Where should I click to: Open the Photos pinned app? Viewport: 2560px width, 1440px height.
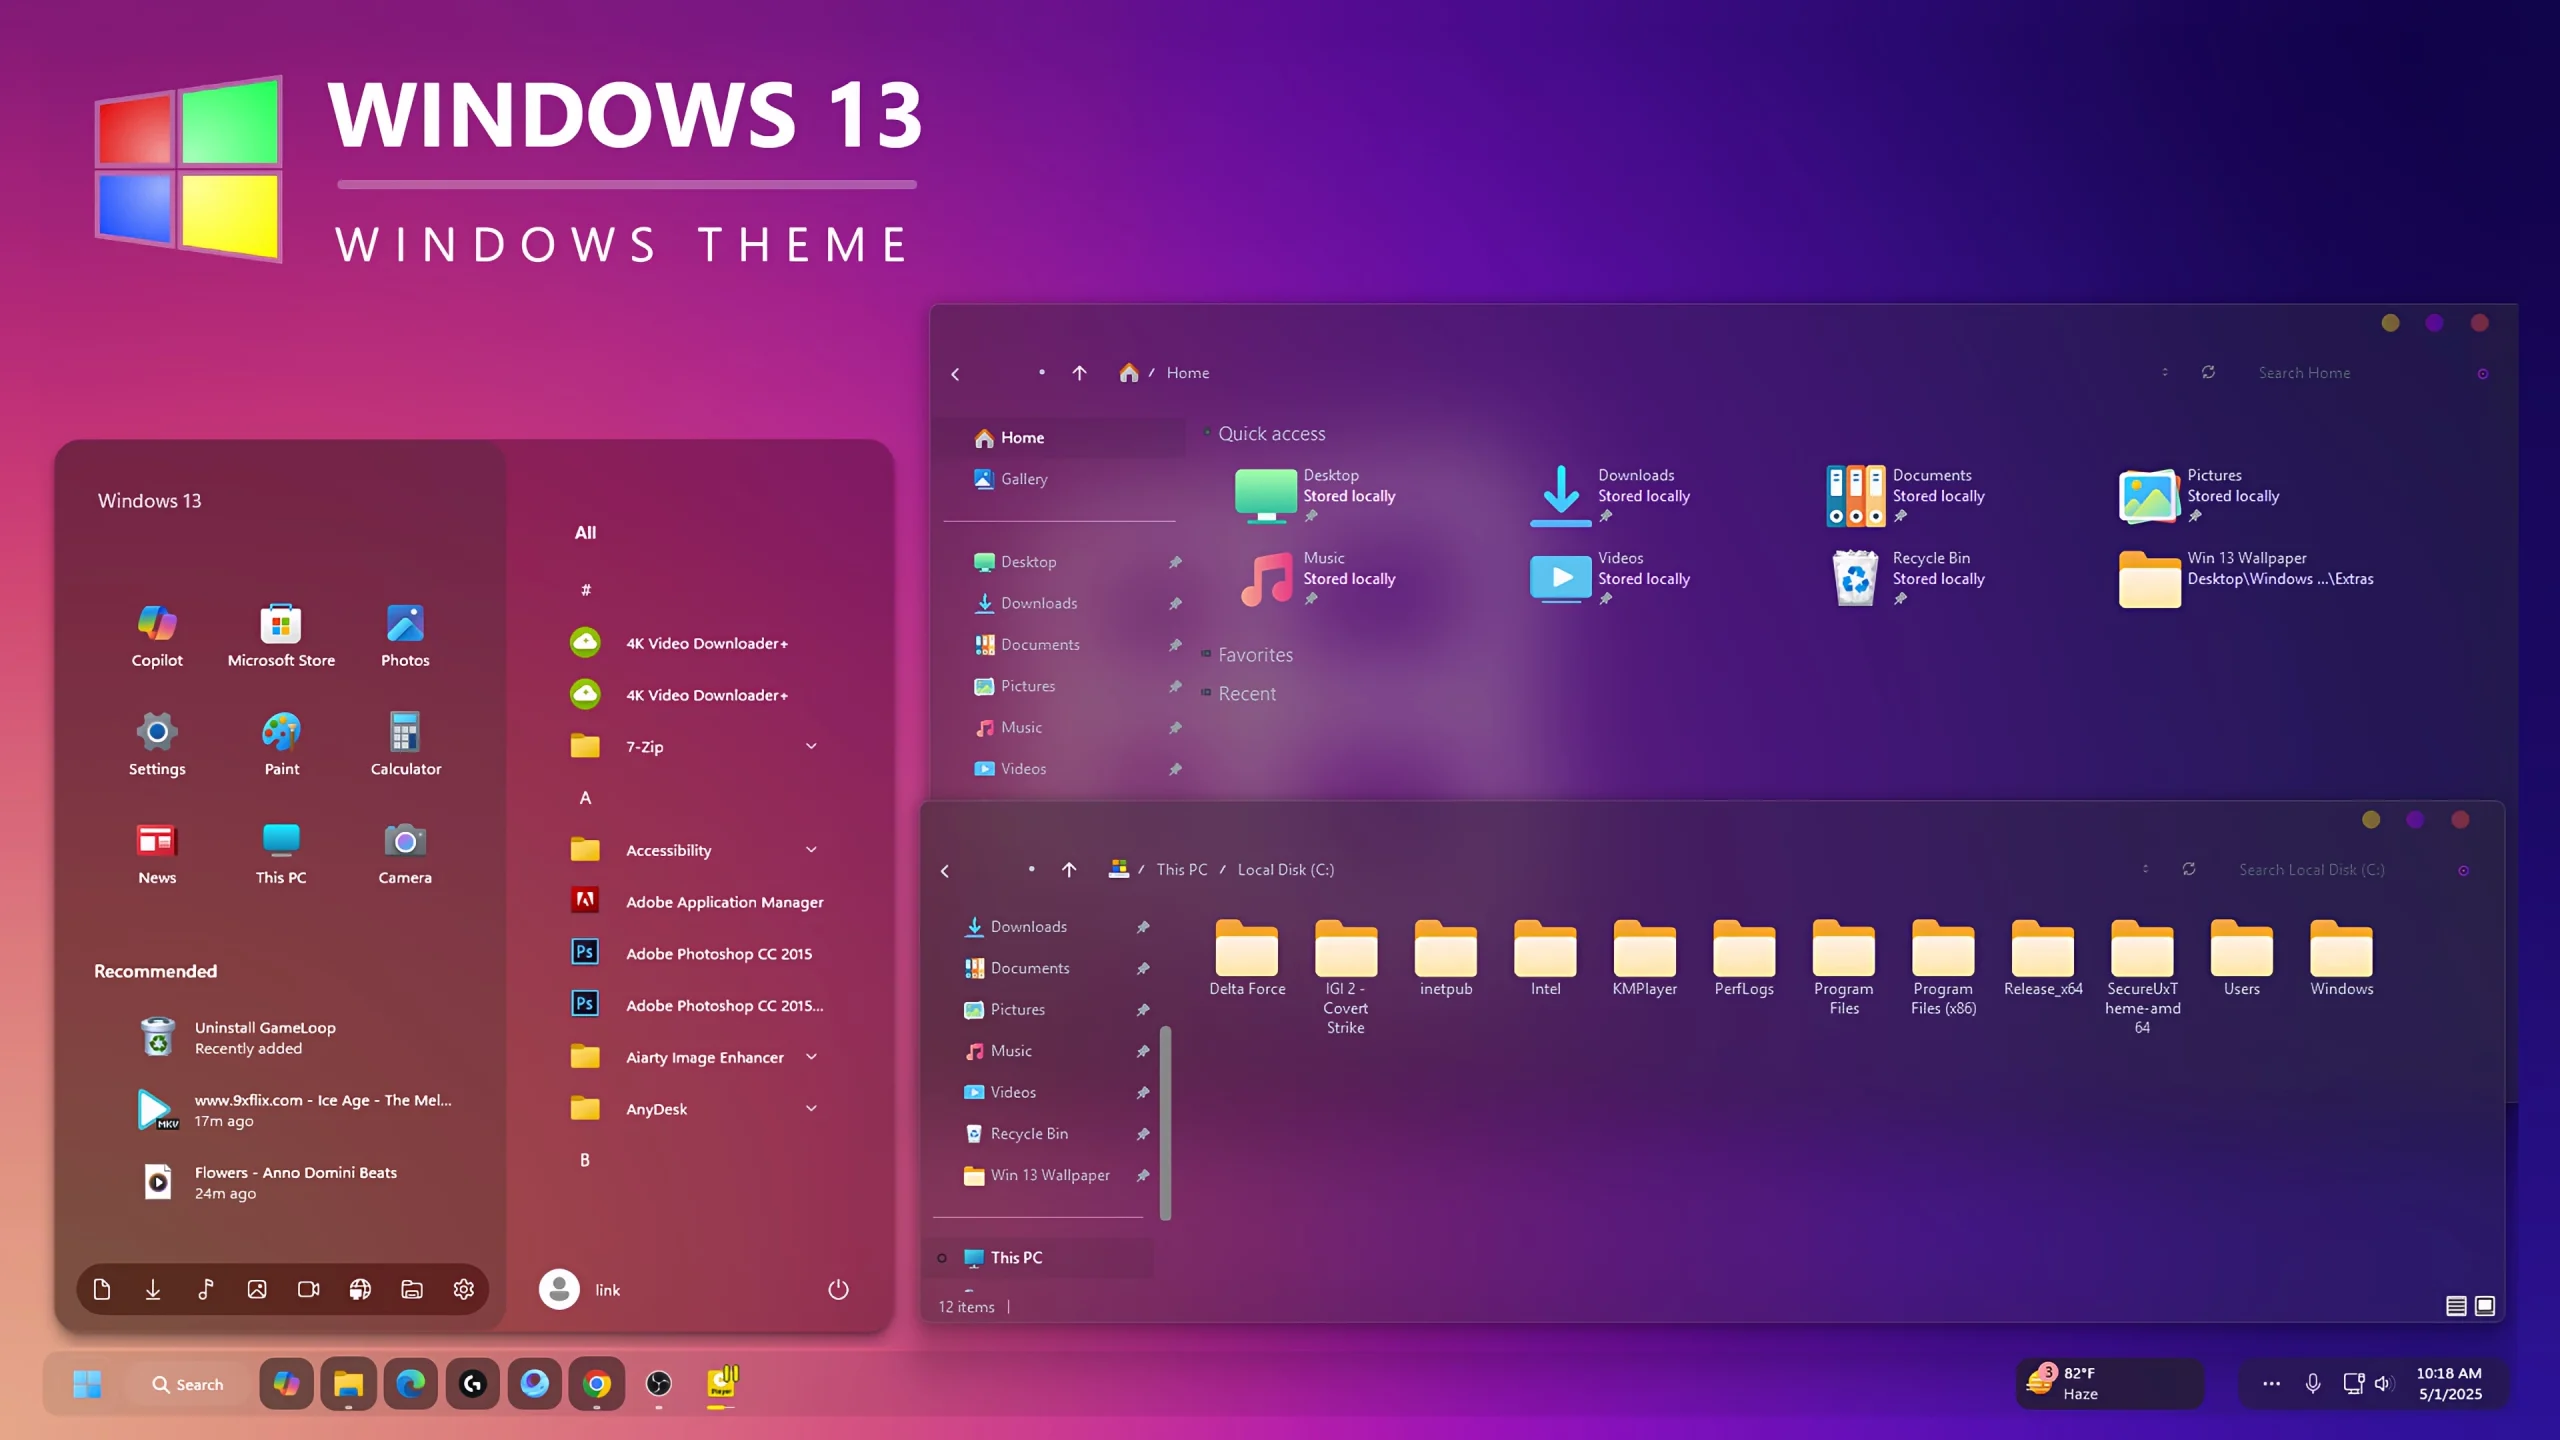click(405, 635)
